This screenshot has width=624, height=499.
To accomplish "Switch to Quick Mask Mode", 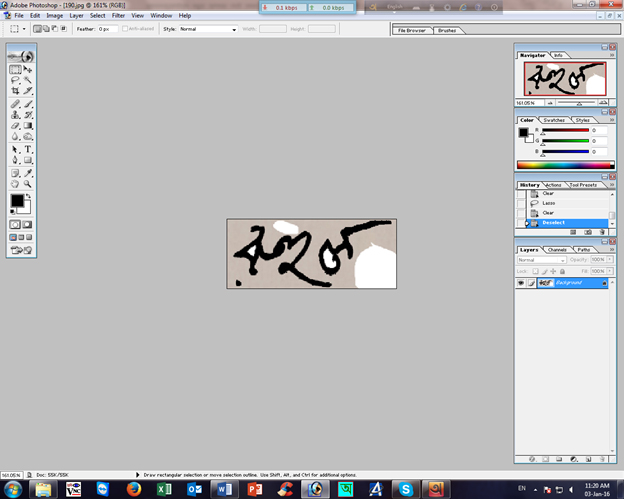I will (x=27, y=225).
